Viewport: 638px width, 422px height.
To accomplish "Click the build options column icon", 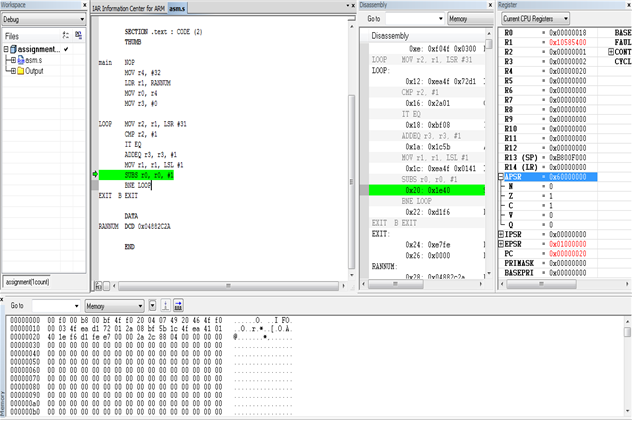I will (66, 35).
